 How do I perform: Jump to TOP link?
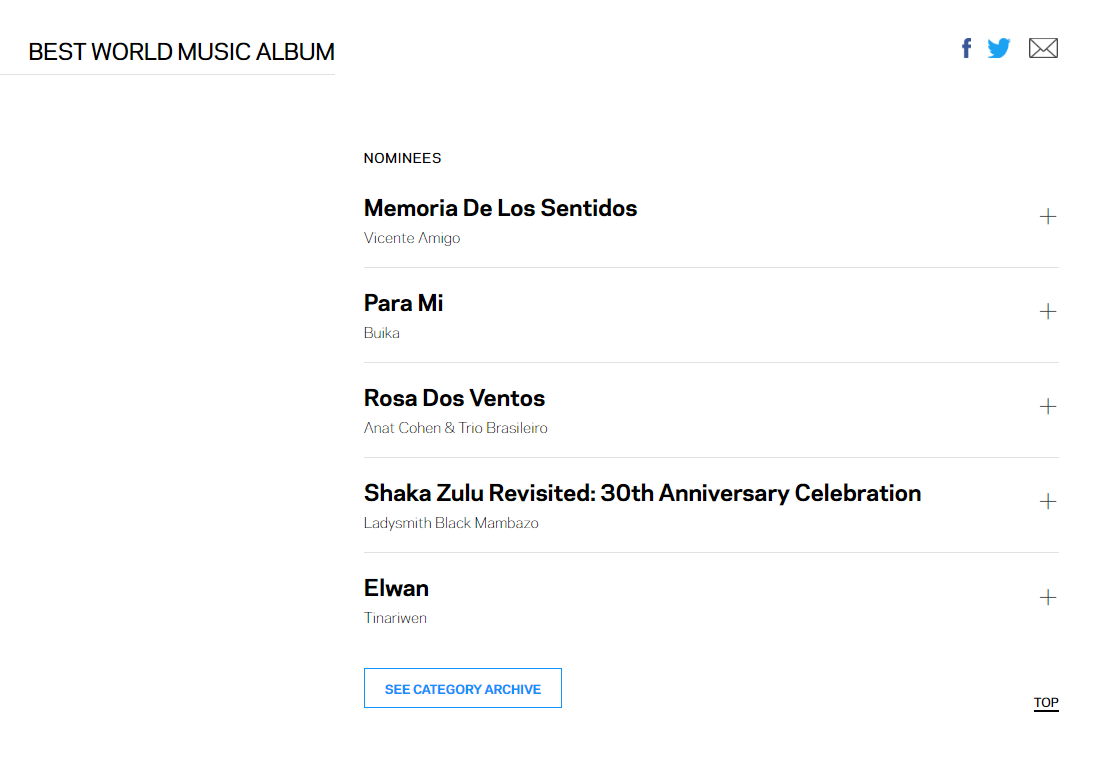pyautogui.click(x=1046, y=703)
